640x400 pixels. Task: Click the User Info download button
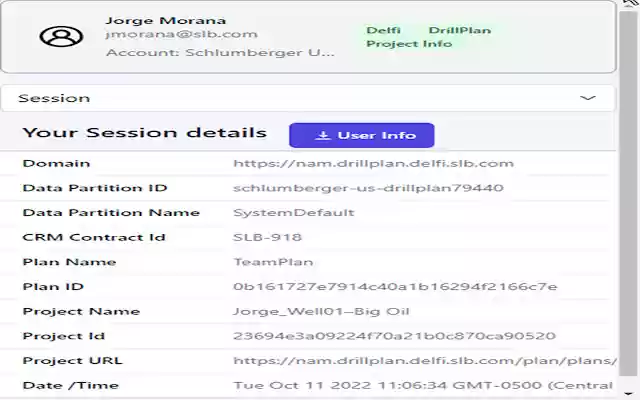pos(362,135)
